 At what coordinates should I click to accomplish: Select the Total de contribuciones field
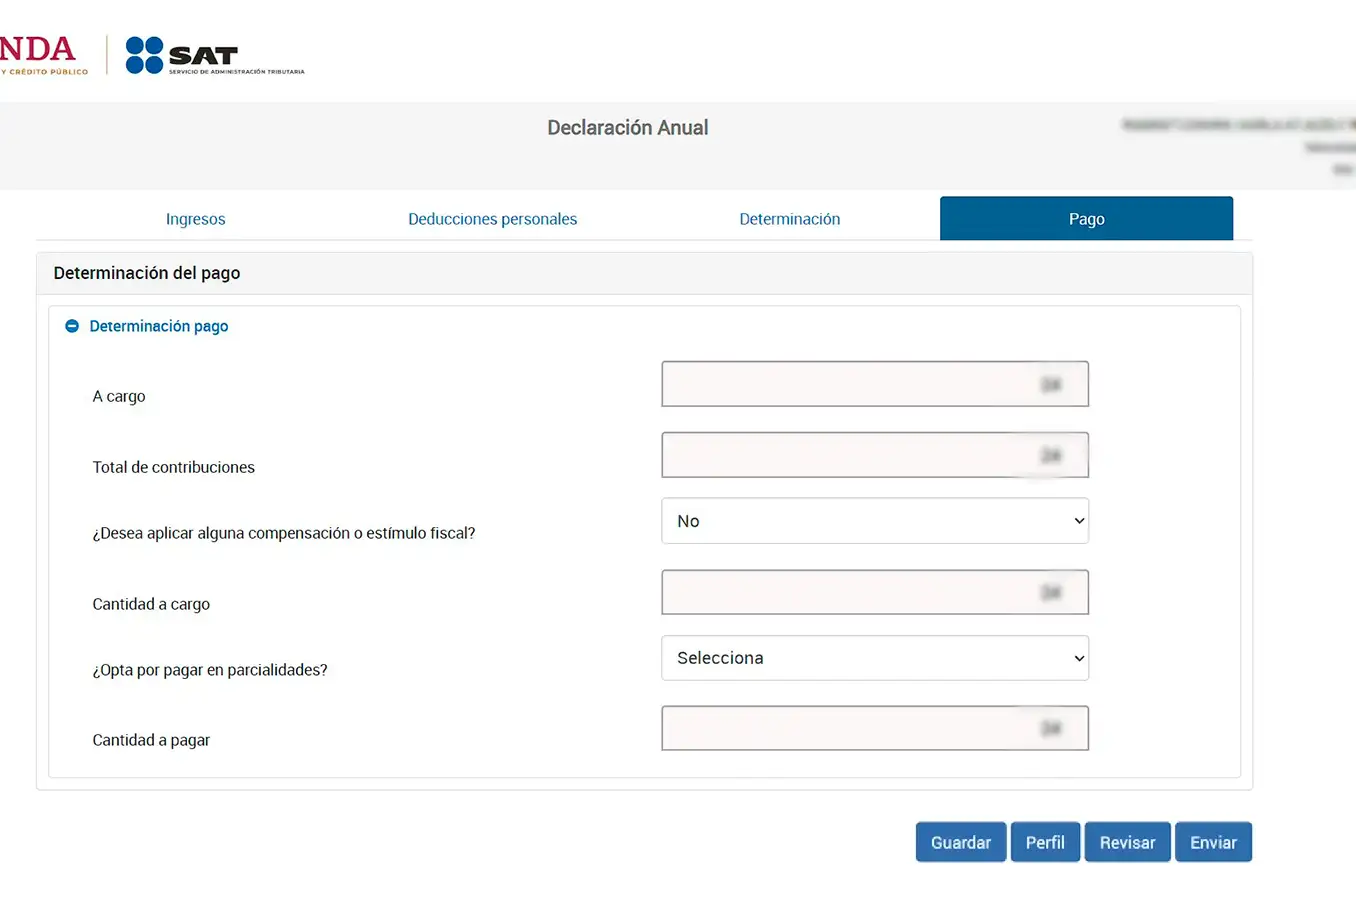[875, 455]
